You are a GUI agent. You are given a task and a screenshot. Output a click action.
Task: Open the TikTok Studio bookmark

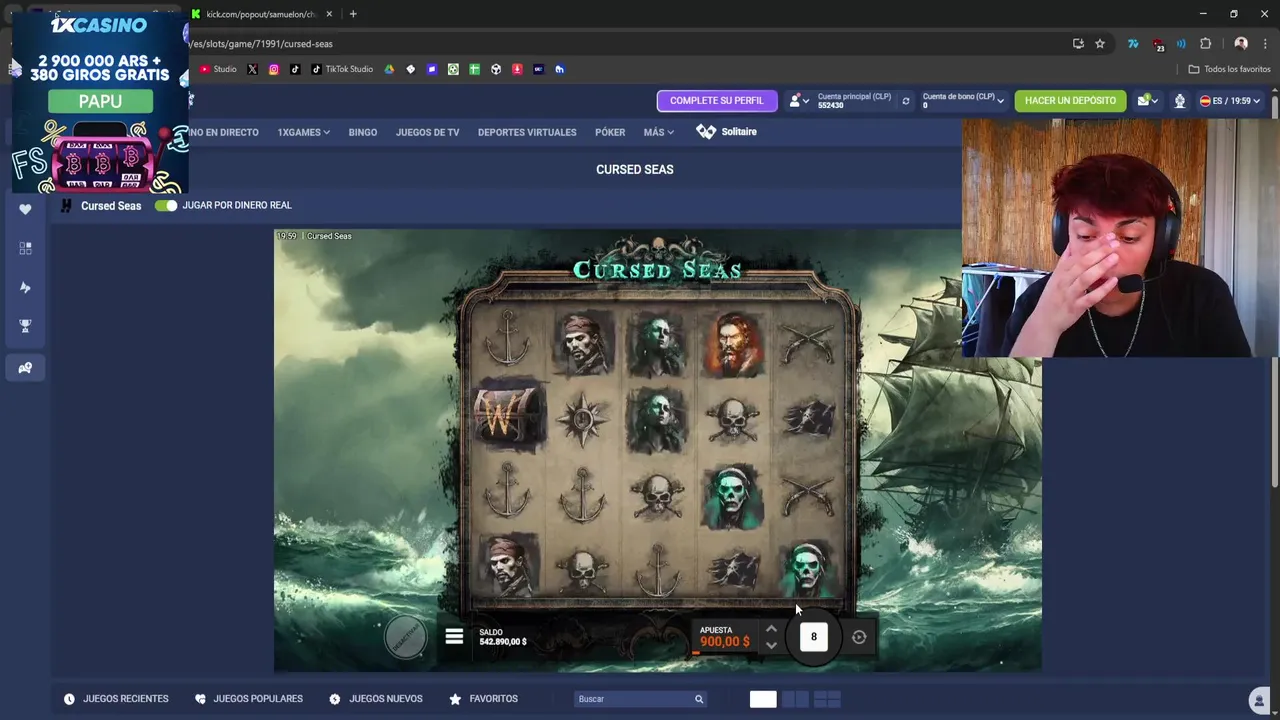point(342,69)
